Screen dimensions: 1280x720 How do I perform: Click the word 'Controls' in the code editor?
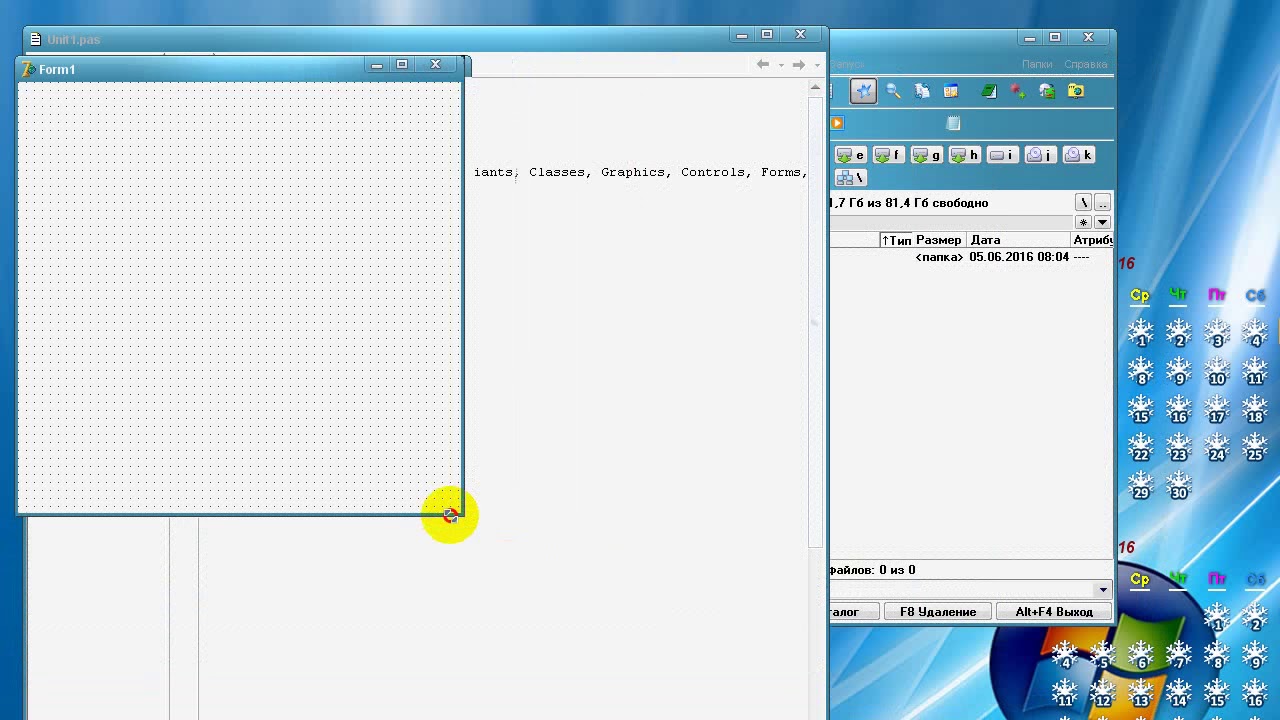click(x=713, y=172)
